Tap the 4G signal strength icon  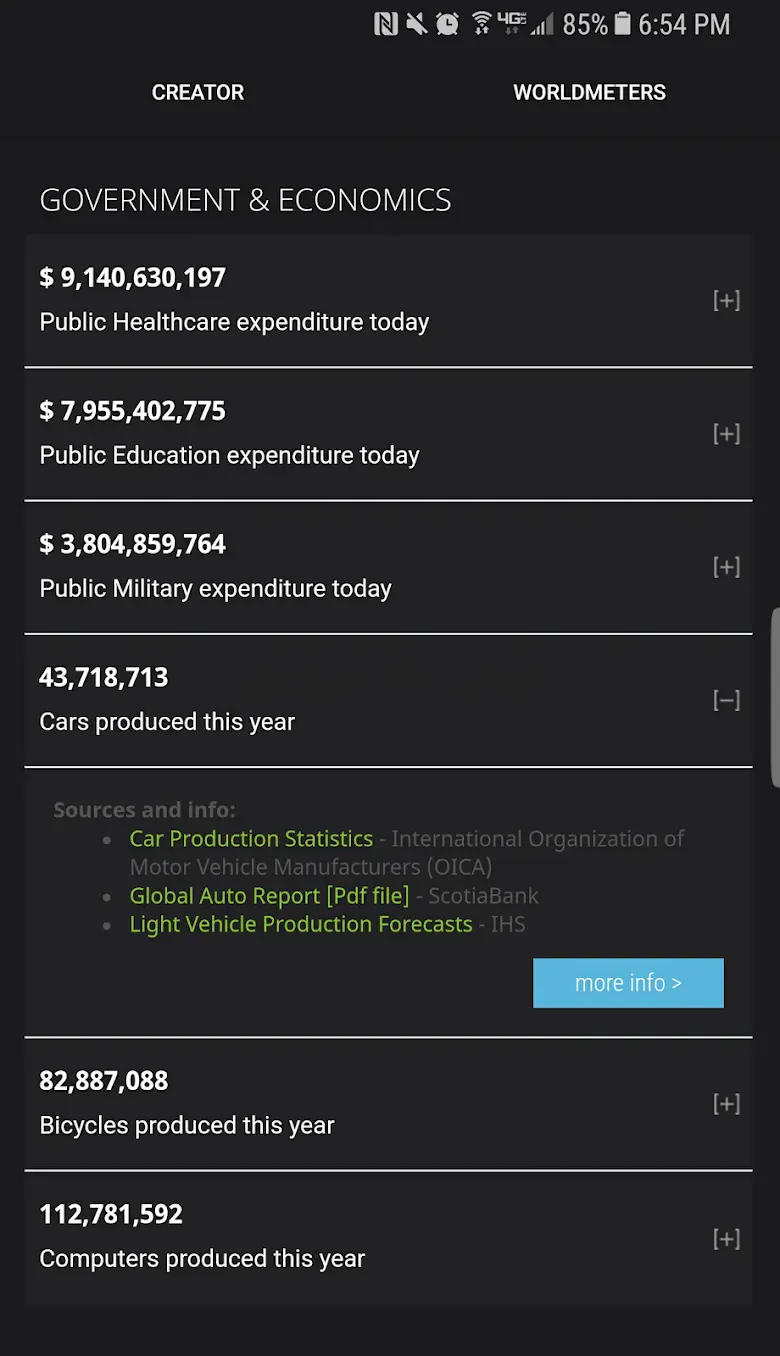click(x=526, y=24)
